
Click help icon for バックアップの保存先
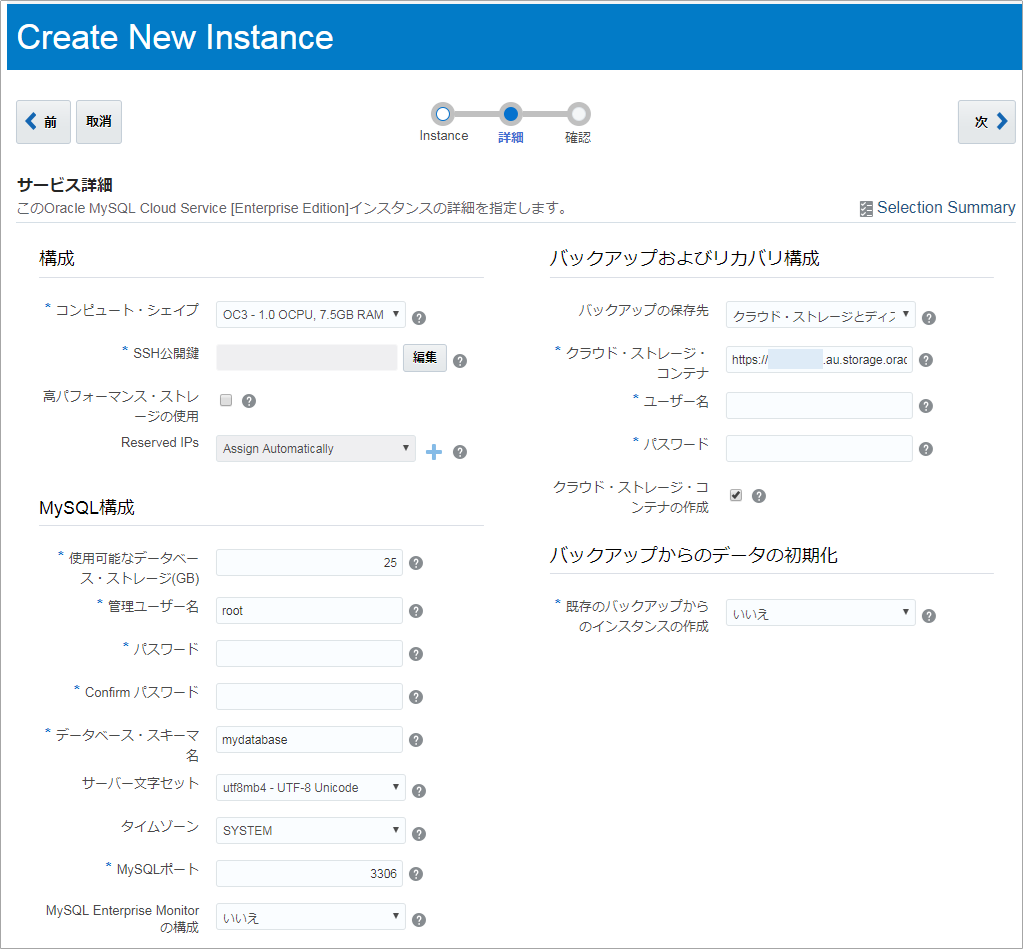pyautogui.click(x=929, y=318)
